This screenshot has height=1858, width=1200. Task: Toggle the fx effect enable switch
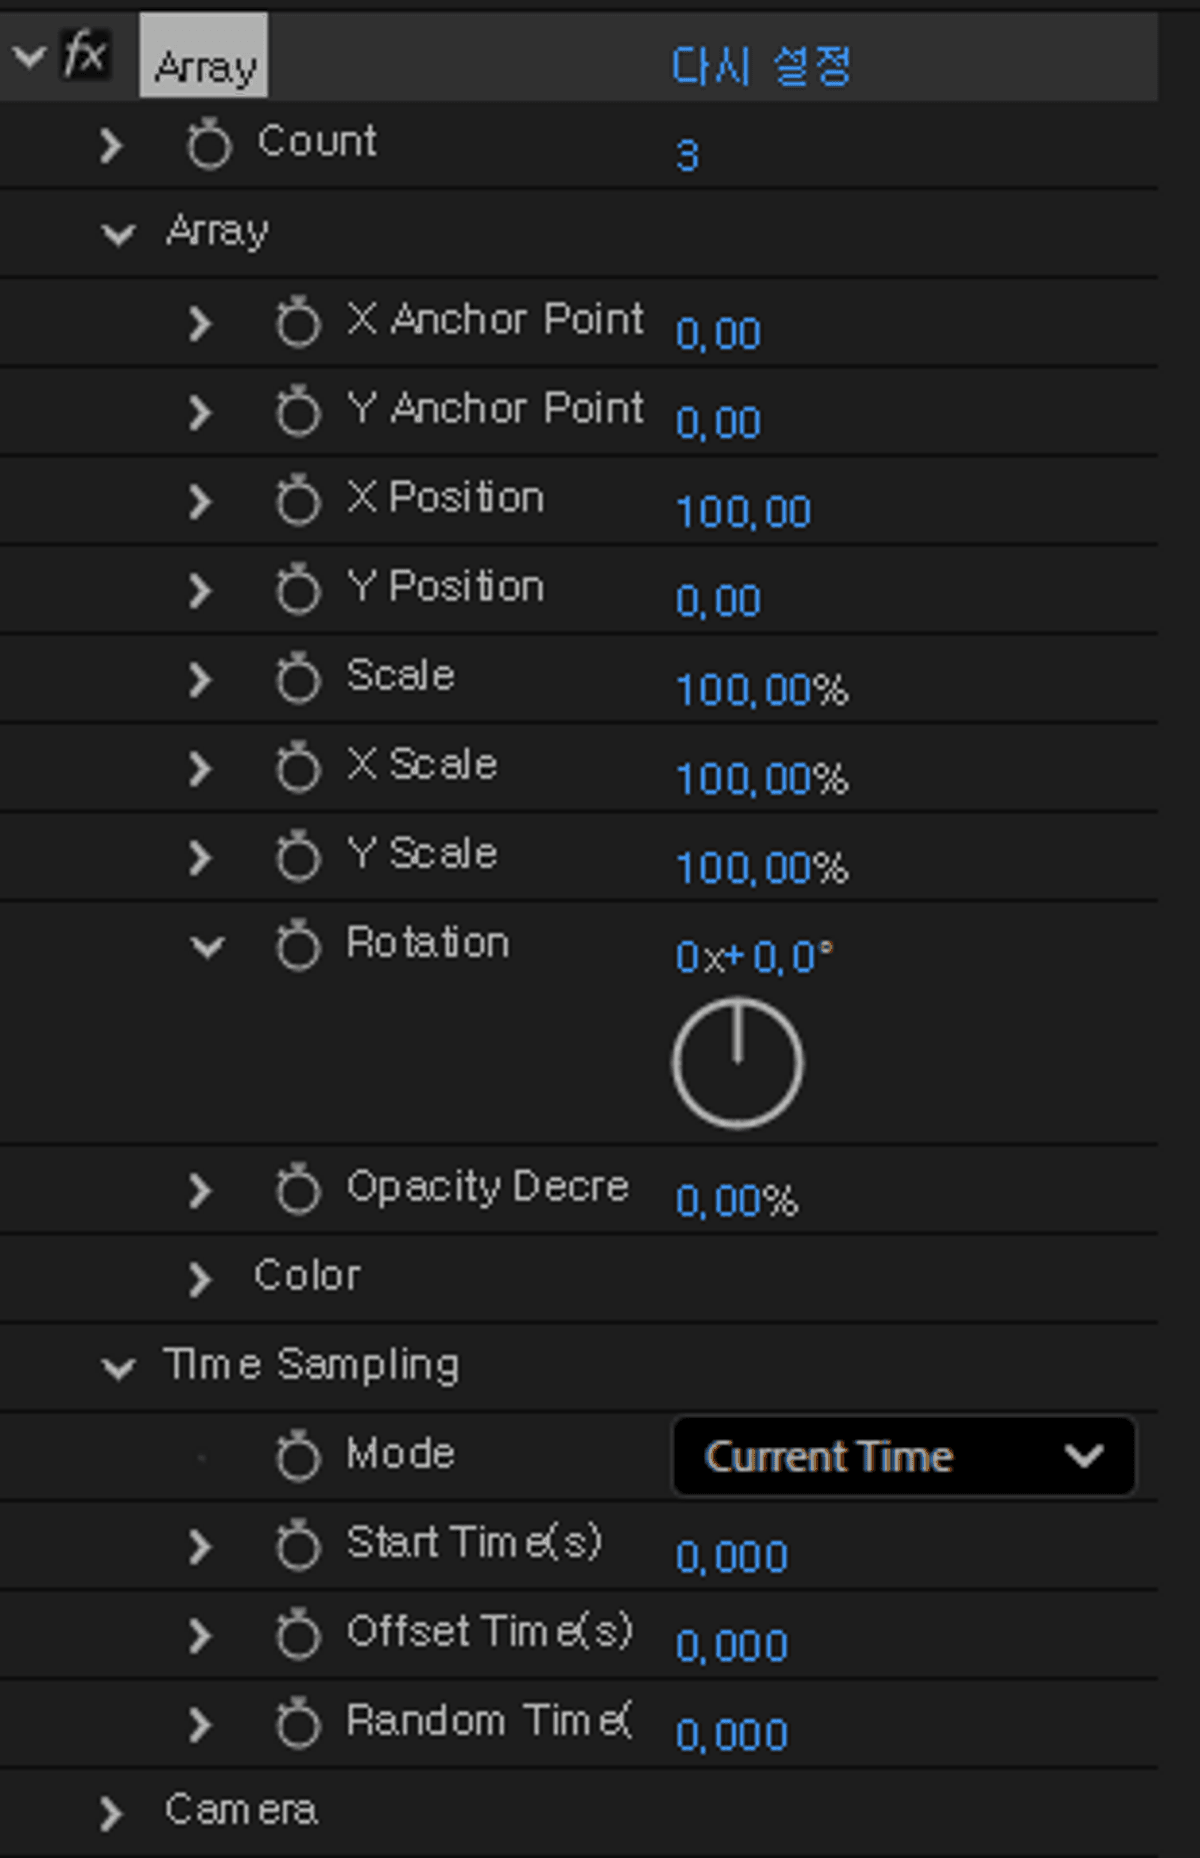pos(84,54)
